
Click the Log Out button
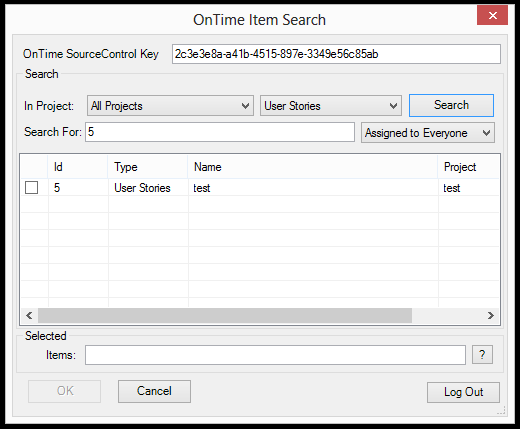click(x=463, y=392)
